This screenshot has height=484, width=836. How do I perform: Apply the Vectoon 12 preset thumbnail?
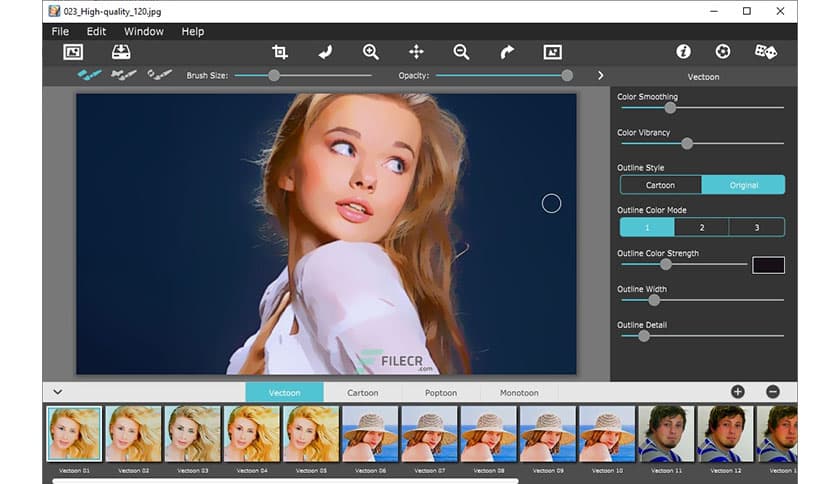click(x=725, y=433)
